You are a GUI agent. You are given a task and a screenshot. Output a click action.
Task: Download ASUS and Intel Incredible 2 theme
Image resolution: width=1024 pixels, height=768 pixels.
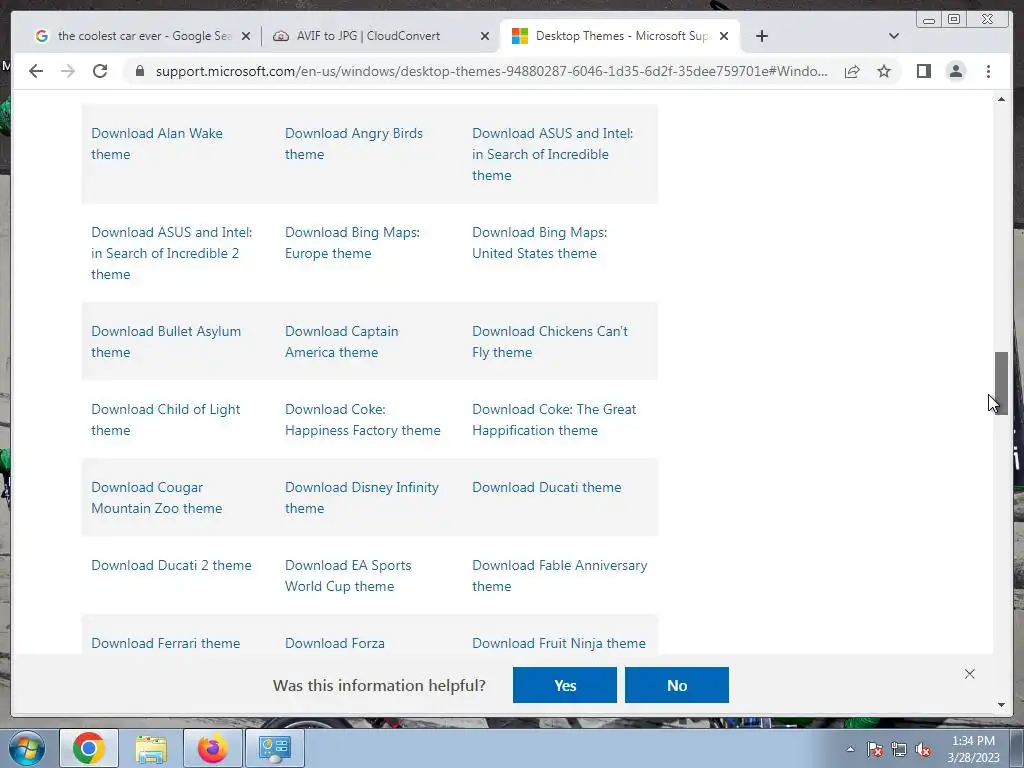coord(171,253)
